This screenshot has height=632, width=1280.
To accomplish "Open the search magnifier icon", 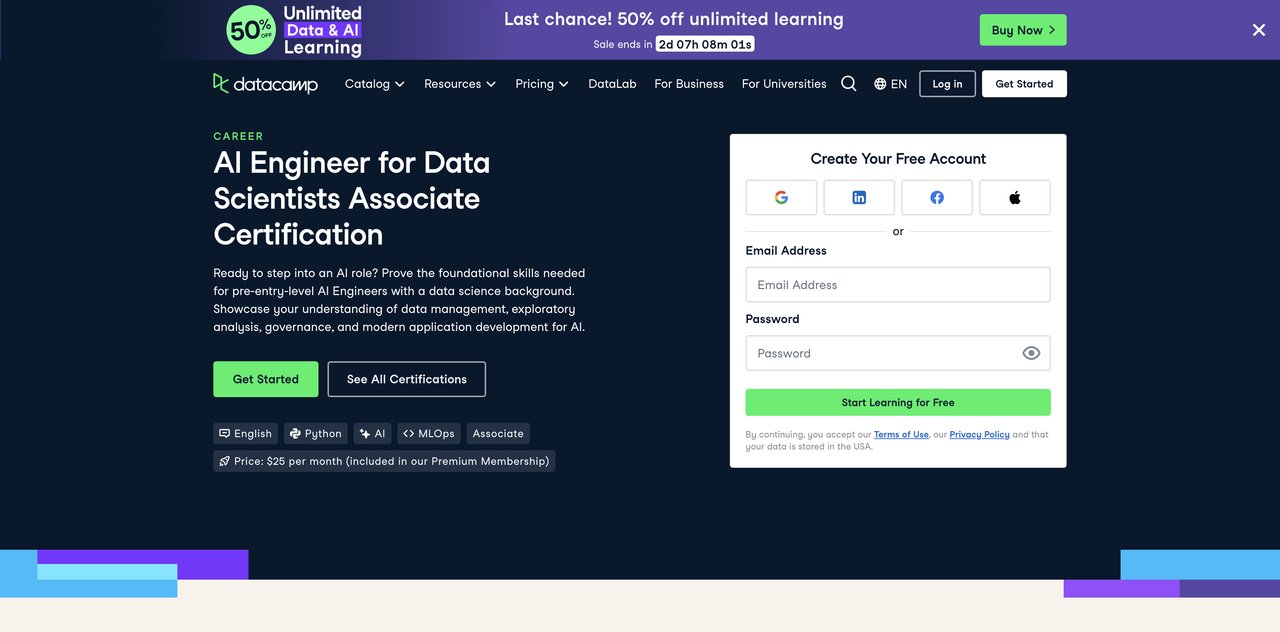I will [x=848, y=84].
